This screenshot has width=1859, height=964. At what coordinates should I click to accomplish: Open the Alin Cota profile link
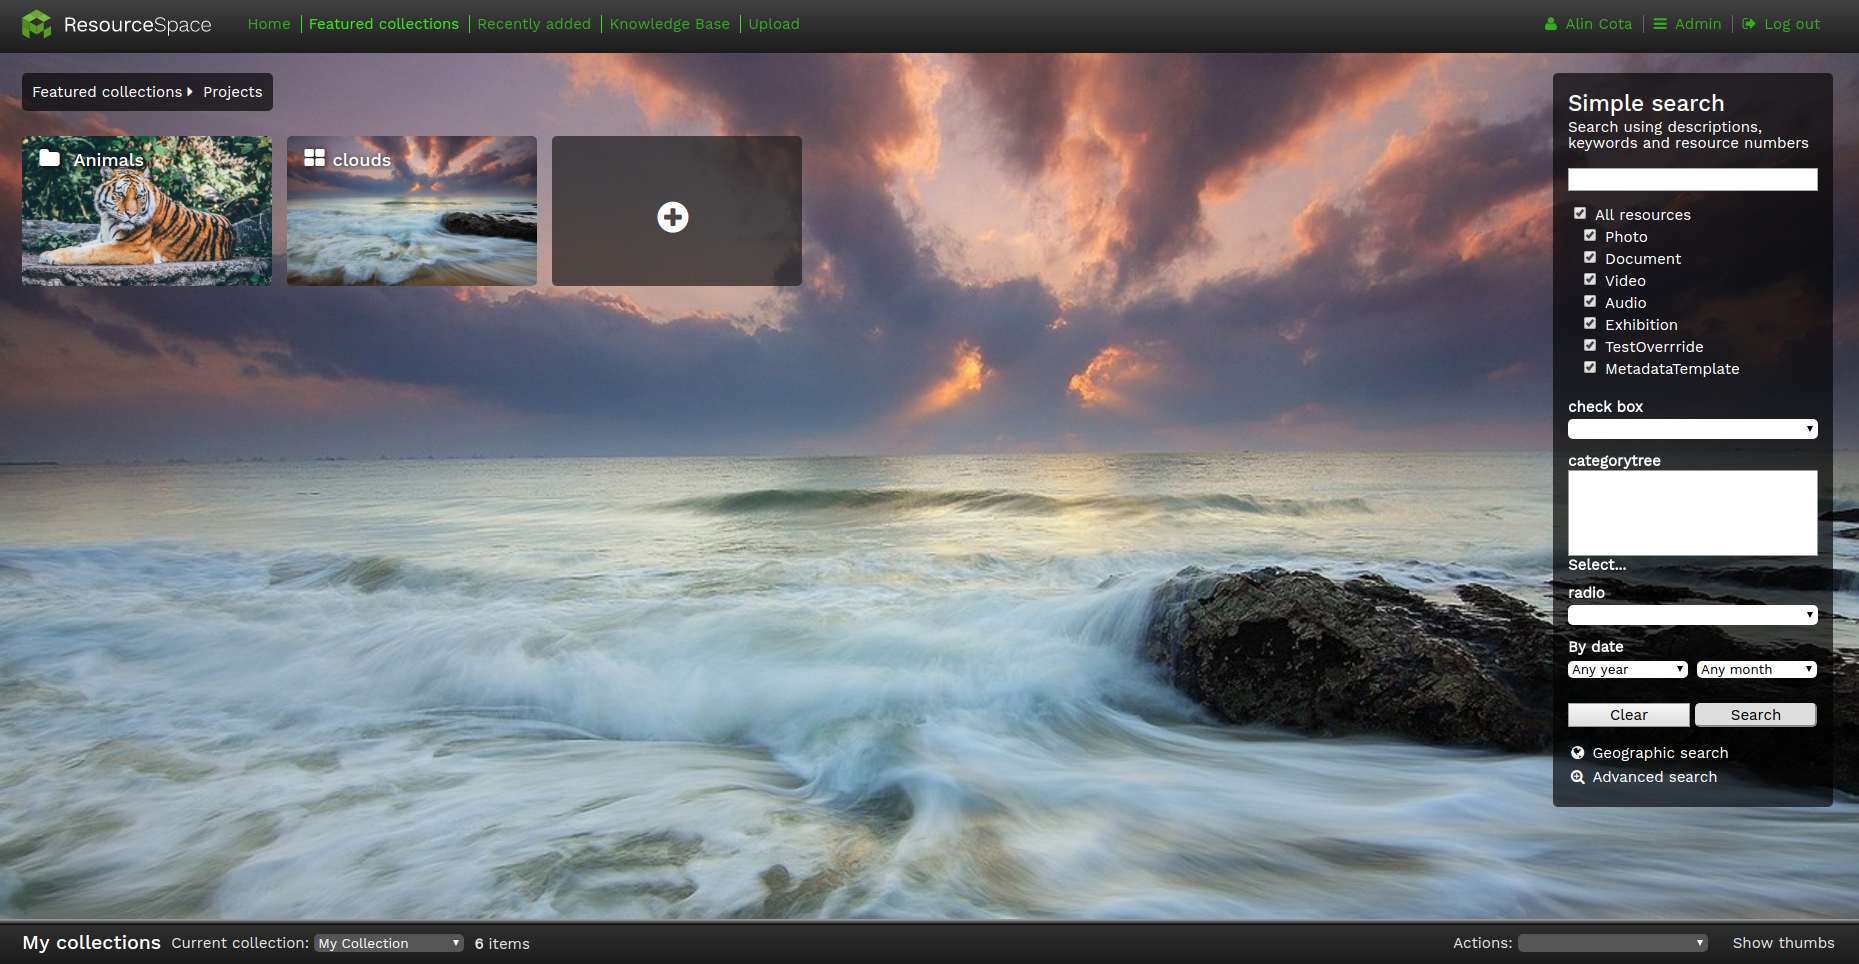(1598, 24)
